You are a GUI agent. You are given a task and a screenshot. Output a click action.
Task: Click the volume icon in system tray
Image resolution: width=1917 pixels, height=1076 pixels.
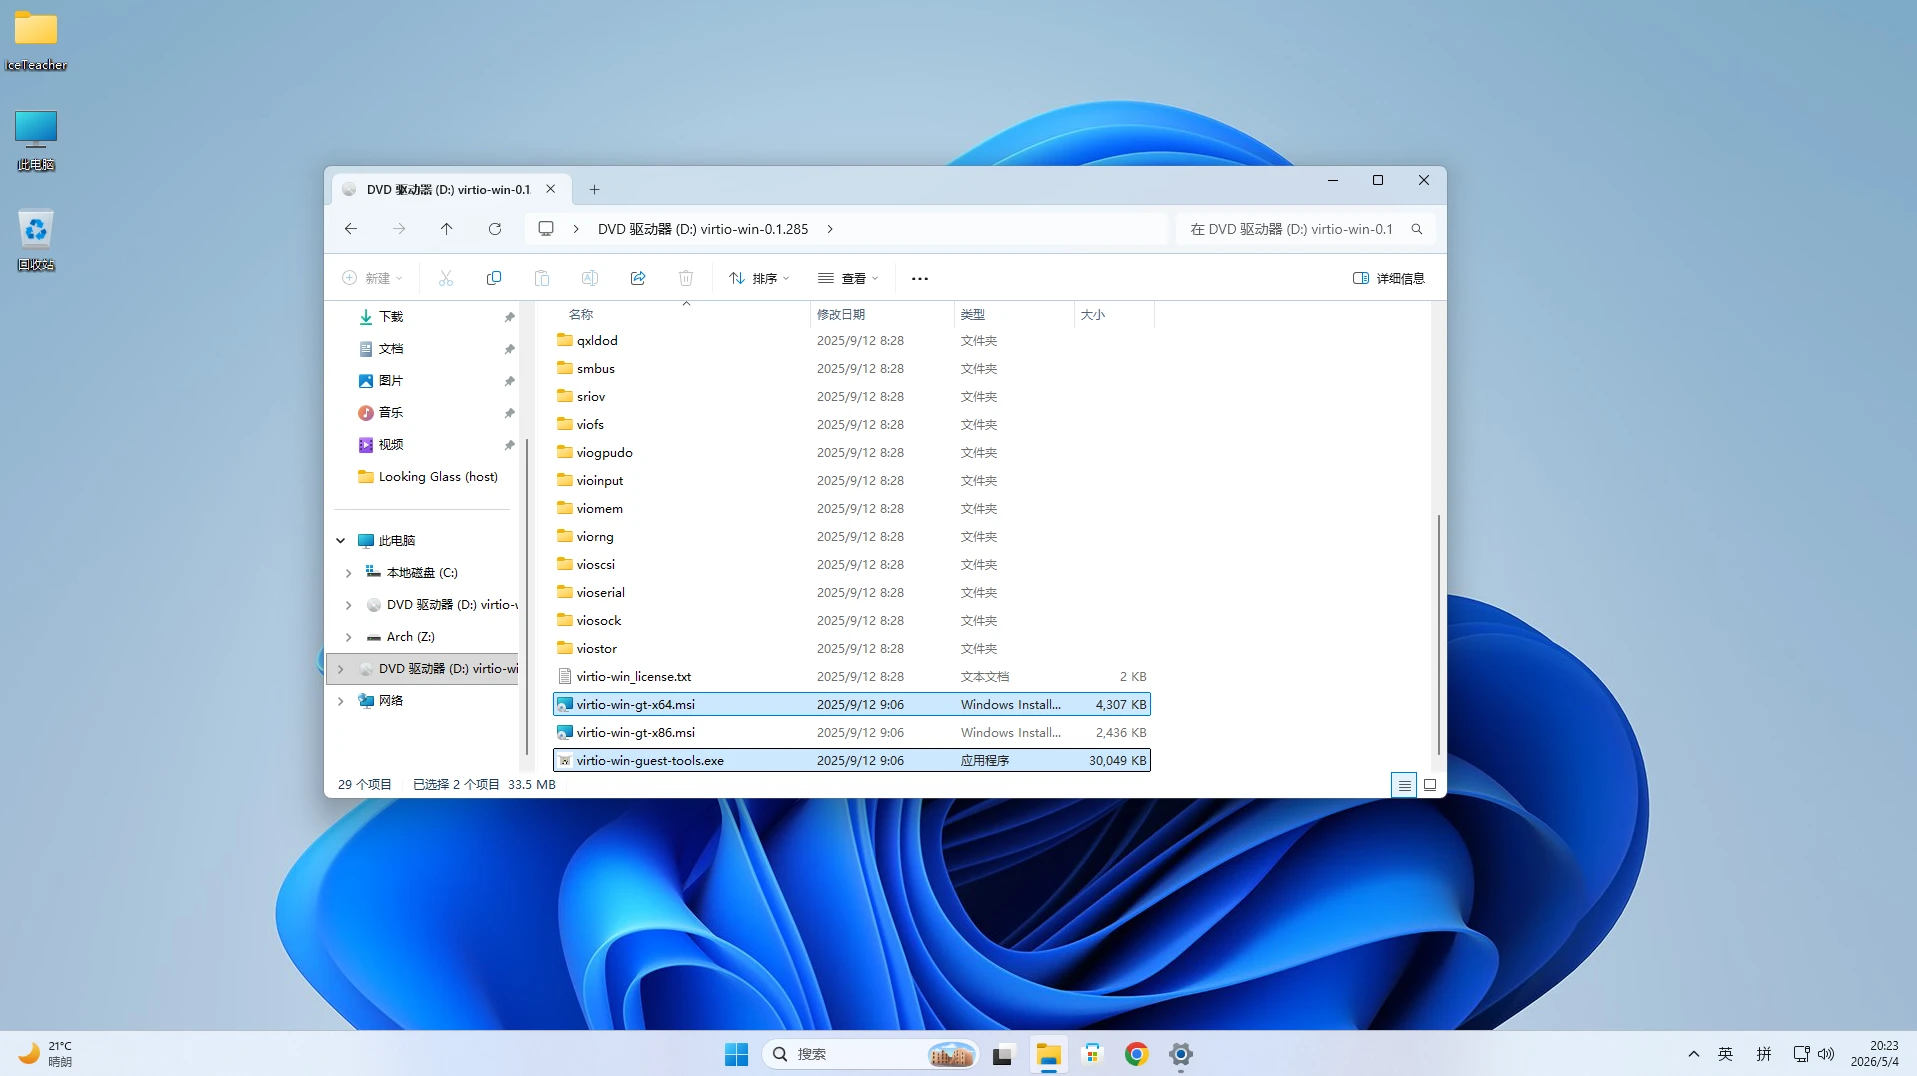pos(1826,1054)
